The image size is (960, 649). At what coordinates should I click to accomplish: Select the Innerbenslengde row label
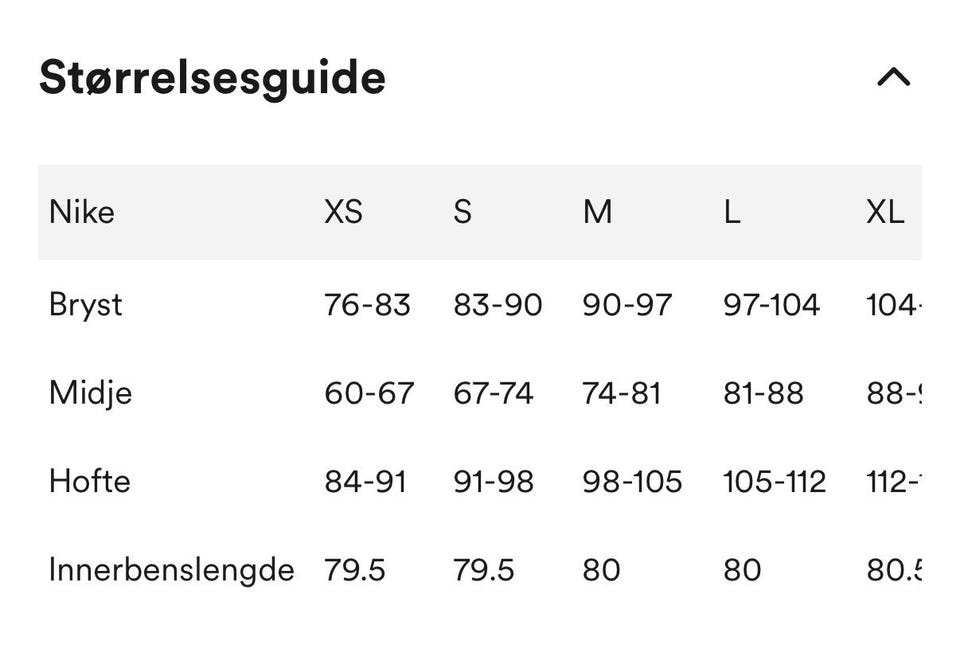[x=171, y=569]
